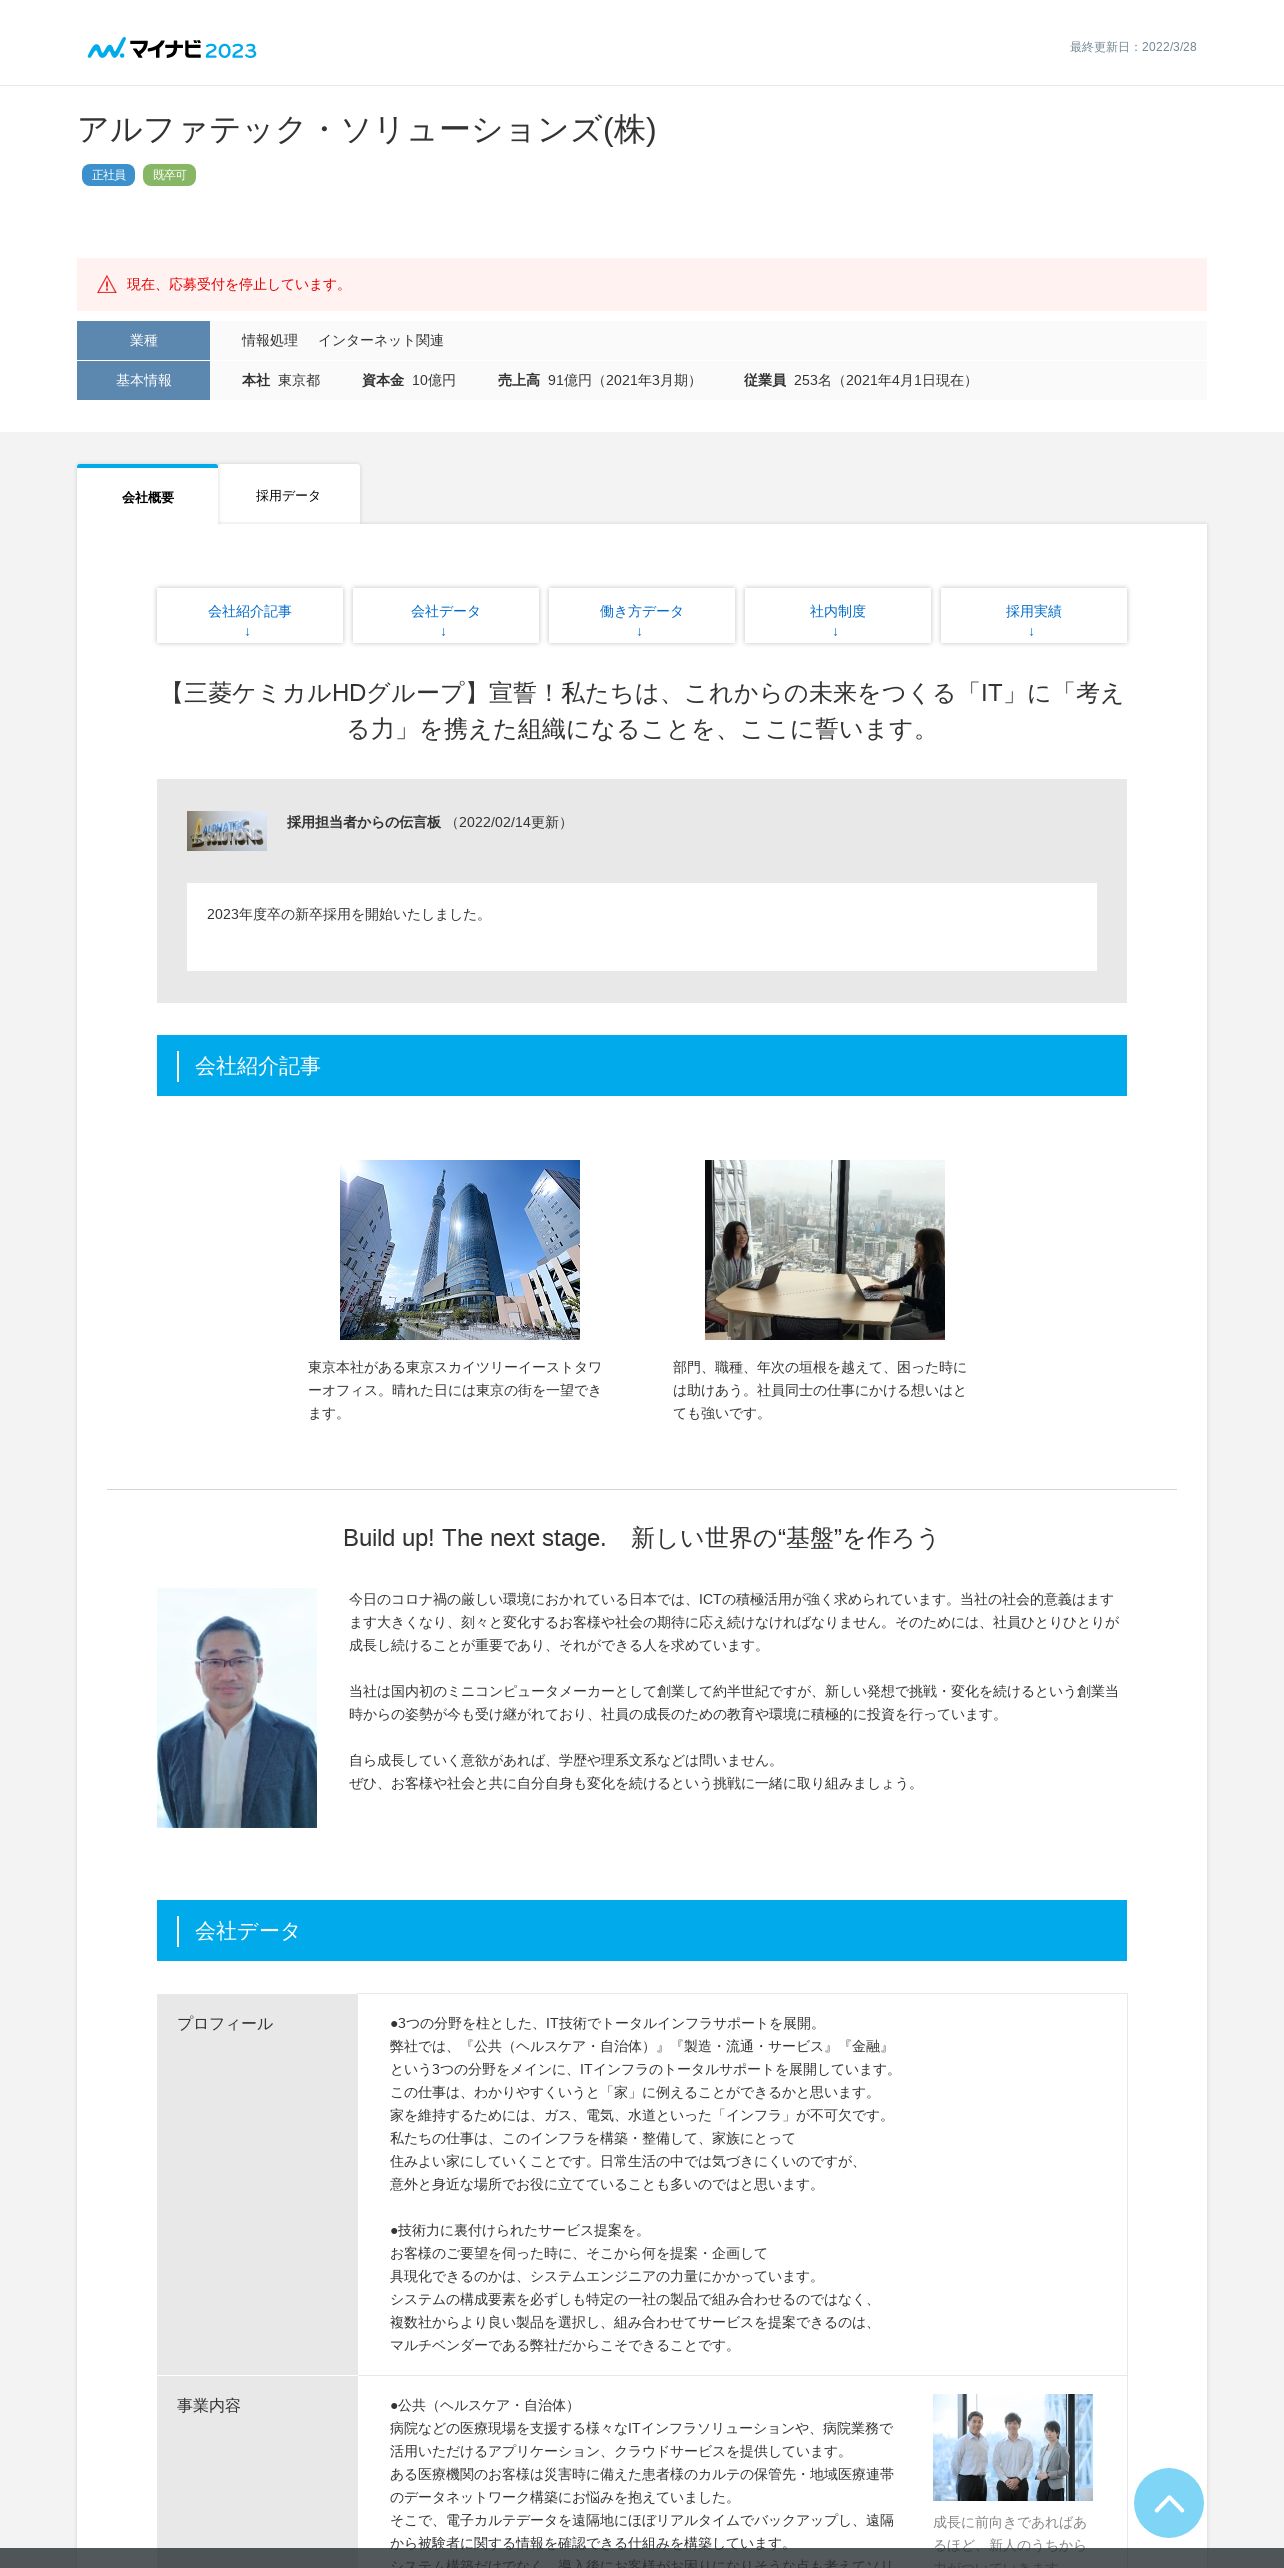Click 資本金 10億円 value
Viewport: 1284px width, 2568px height.
409,380
